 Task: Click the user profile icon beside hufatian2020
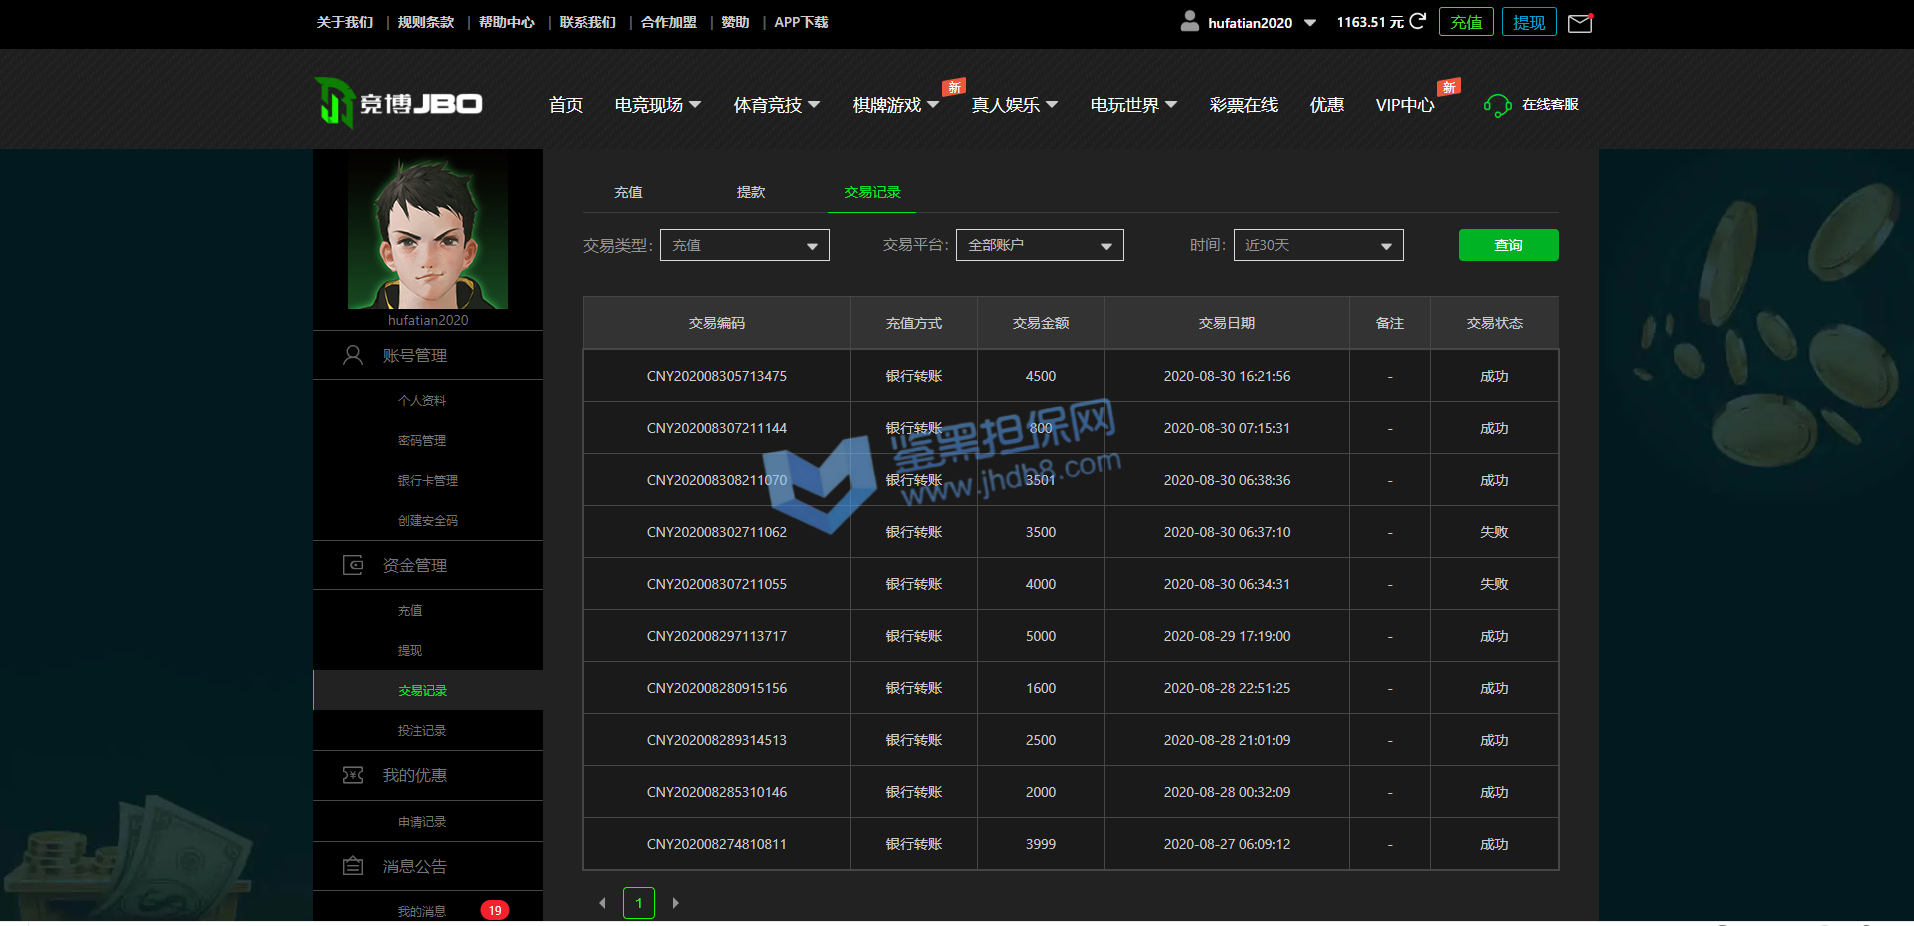(x=1189, y=21)
